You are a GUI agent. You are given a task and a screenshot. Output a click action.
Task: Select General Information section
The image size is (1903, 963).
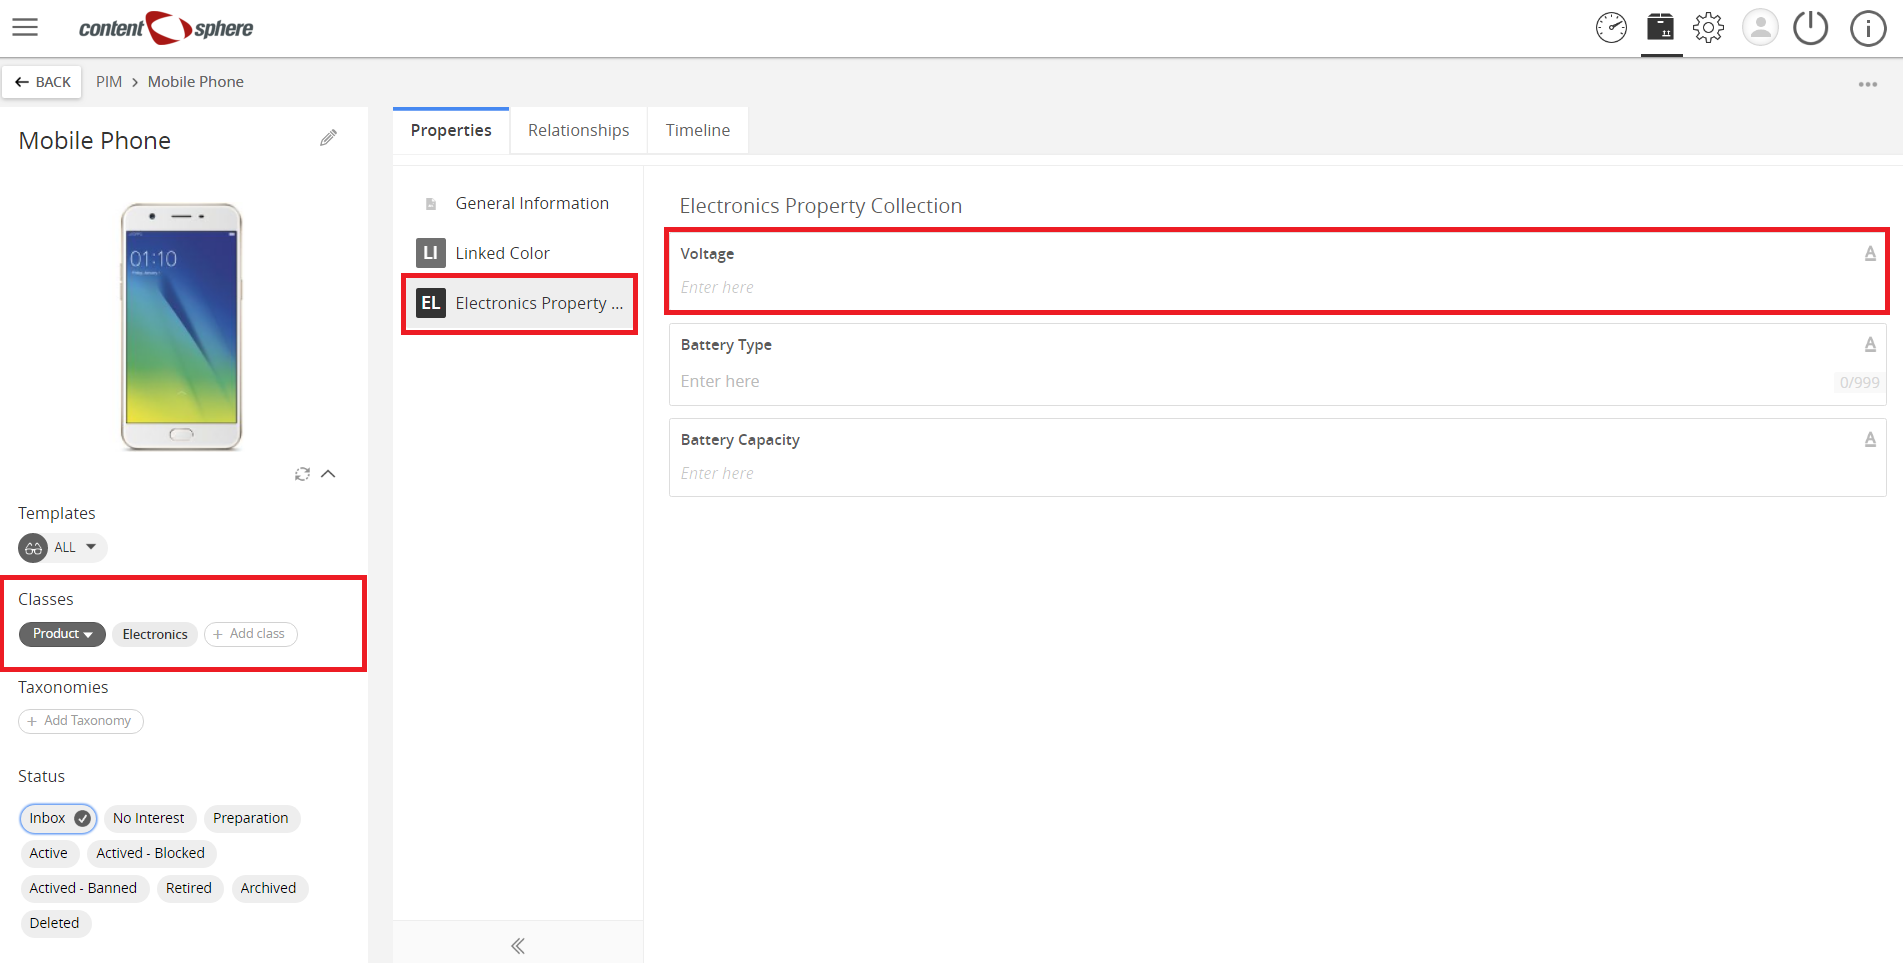click(x=519, y=204)
